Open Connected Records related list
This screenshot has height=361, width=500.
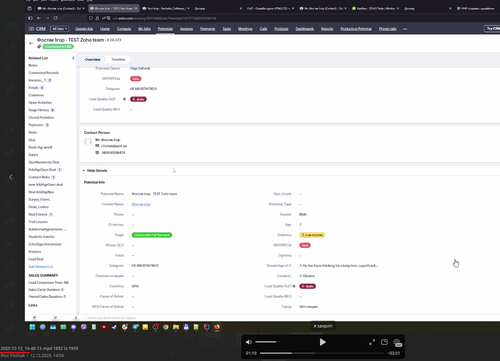pyautogui.click(x=44, y=73)
